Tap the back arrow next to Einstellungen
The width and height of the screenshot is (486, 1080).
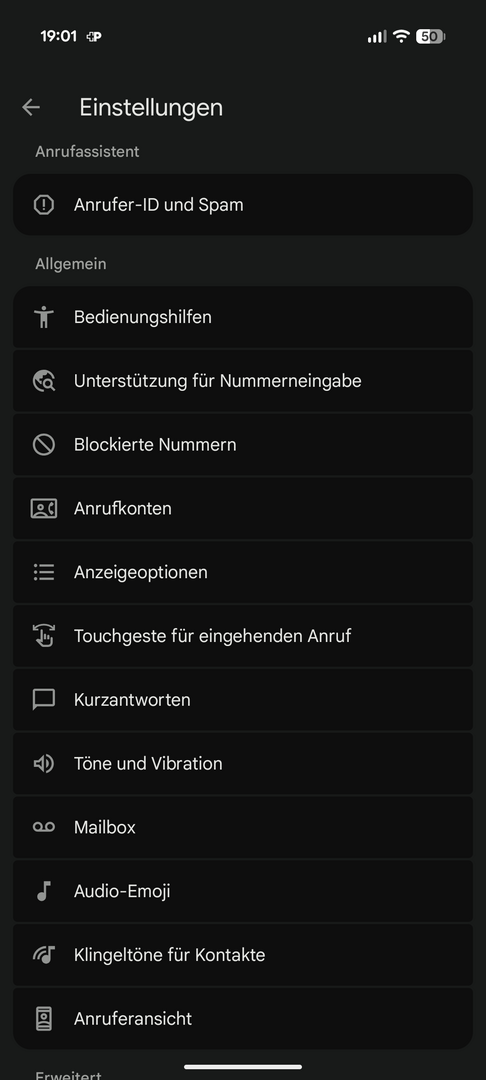31,107
